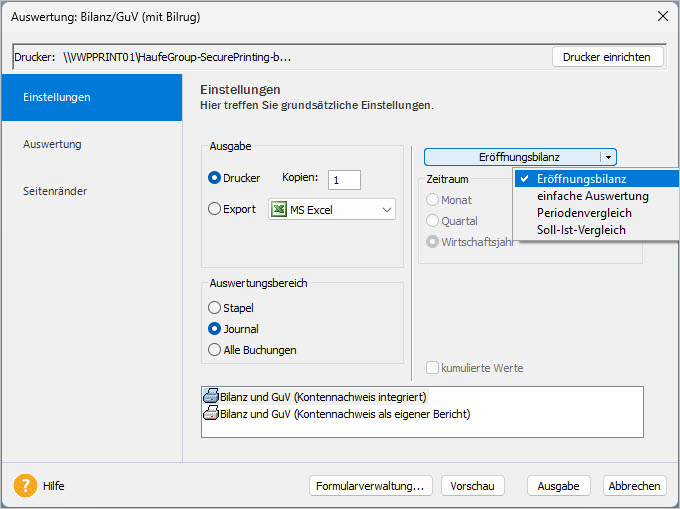Select Soll-Ist-Vergleich menu entry
This screenshot has width=680, height=509.
pyautogui.click(x=581, y=230)
